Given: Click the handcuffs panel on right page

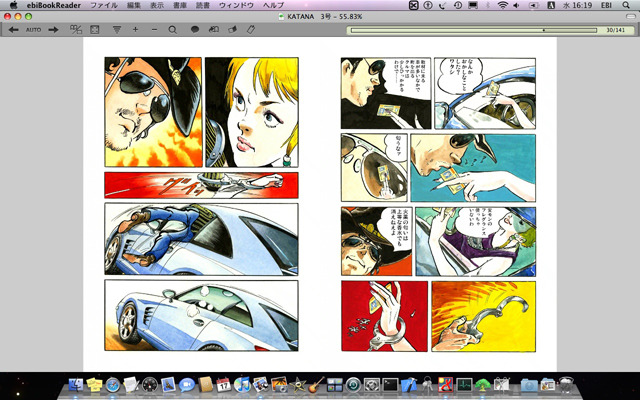Looking at the screenshot, I should pyautogui.click(x=484, y=316).
